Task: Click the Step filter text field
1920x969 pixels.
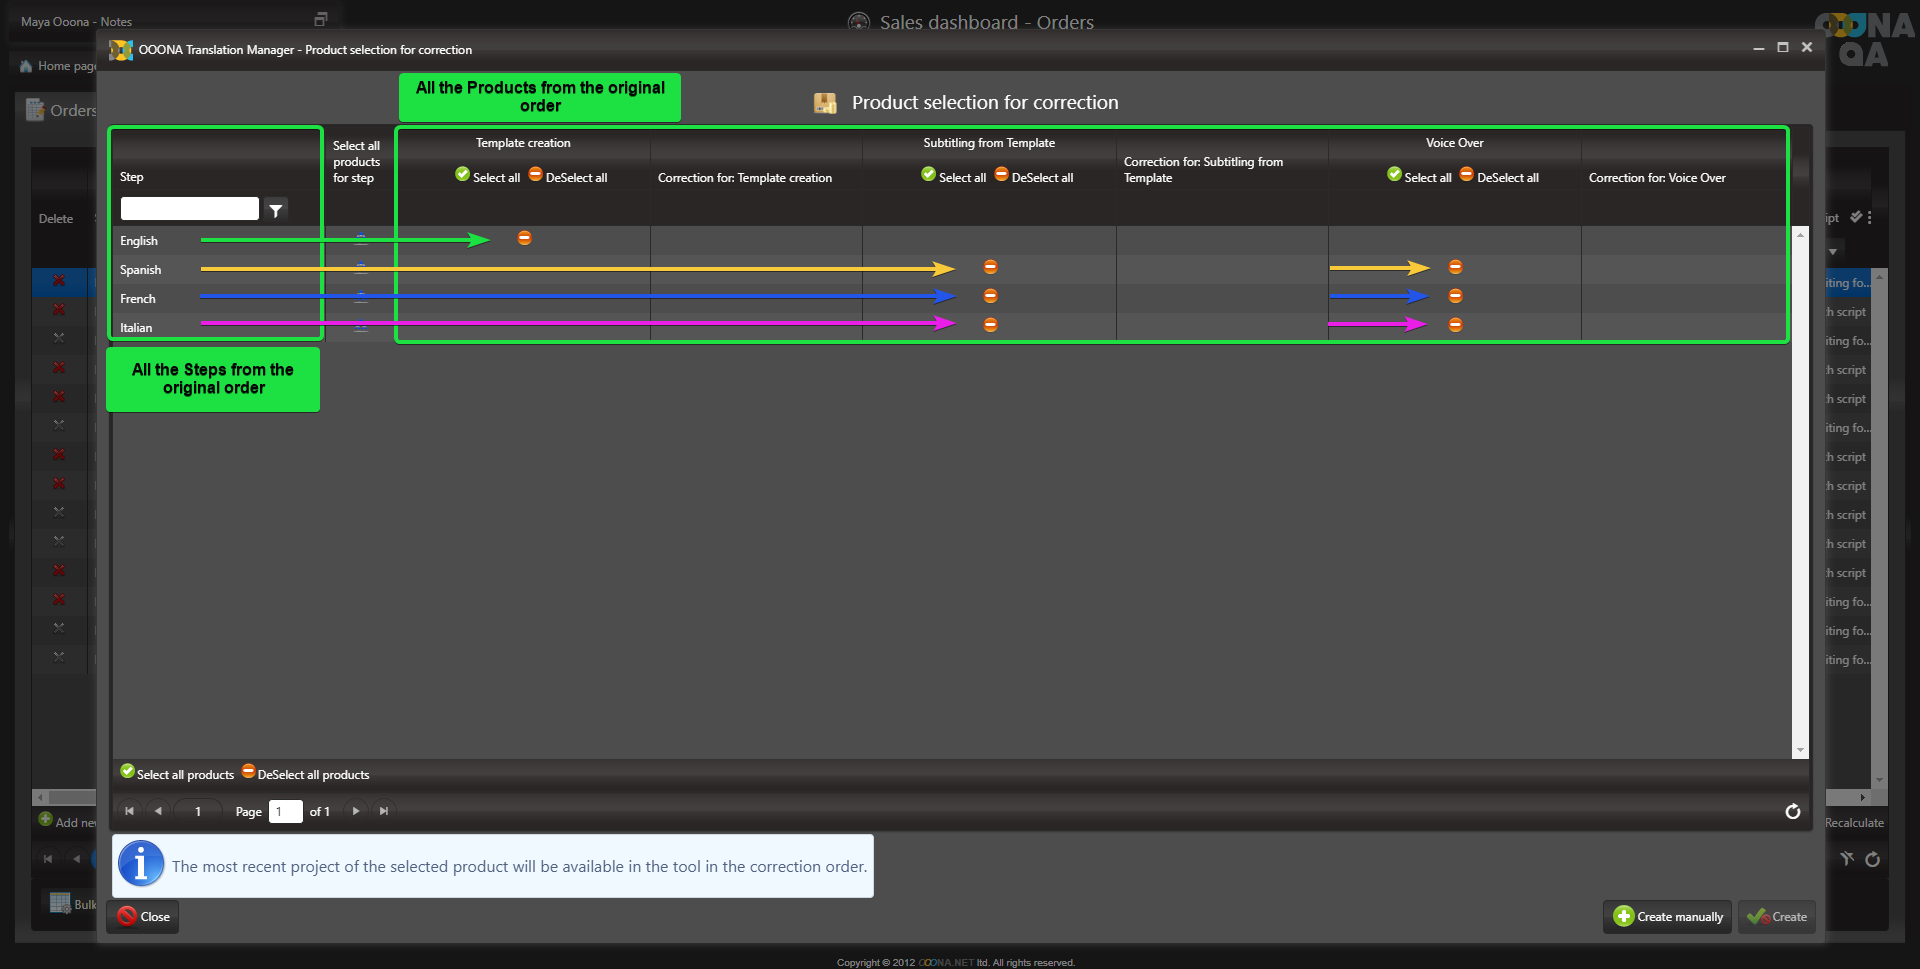Action: (x=189, y=208)
